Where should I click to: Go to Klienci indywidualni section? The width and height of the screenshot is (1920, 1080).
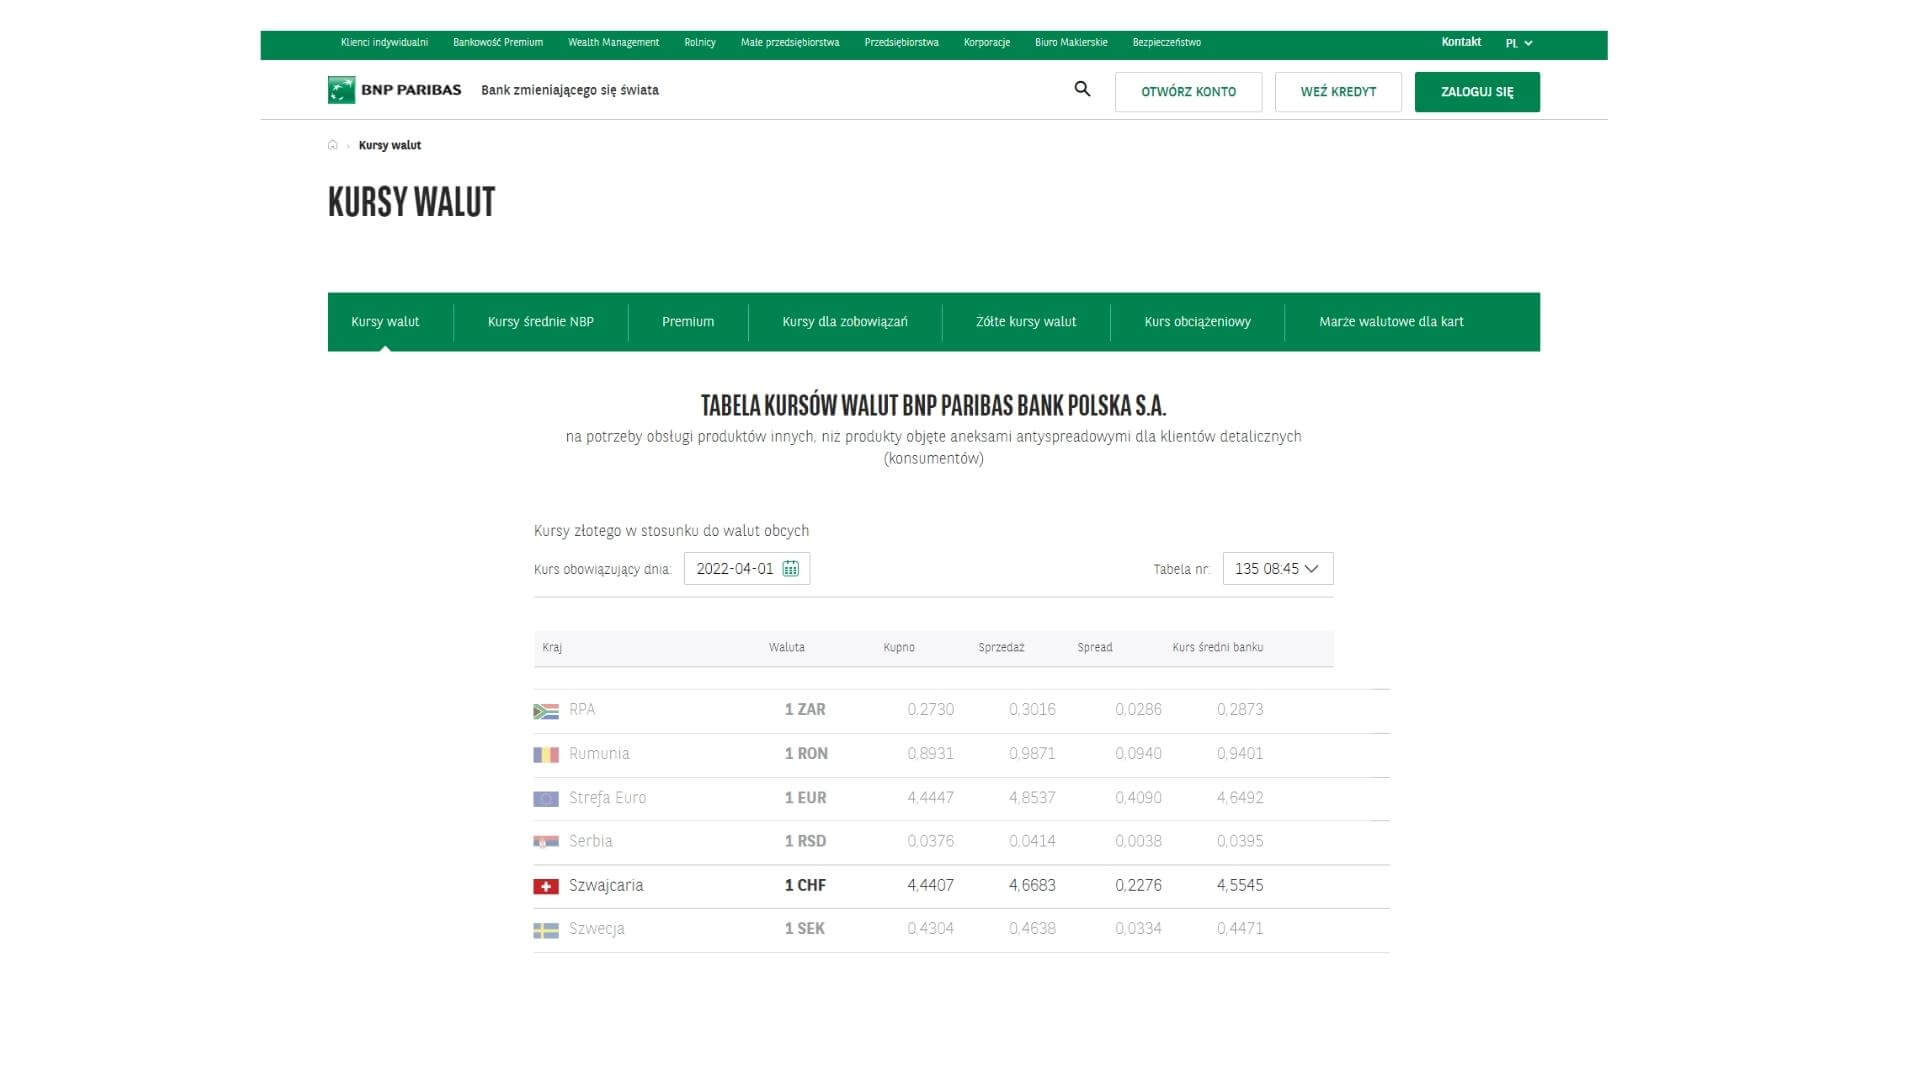click(384, 42)
